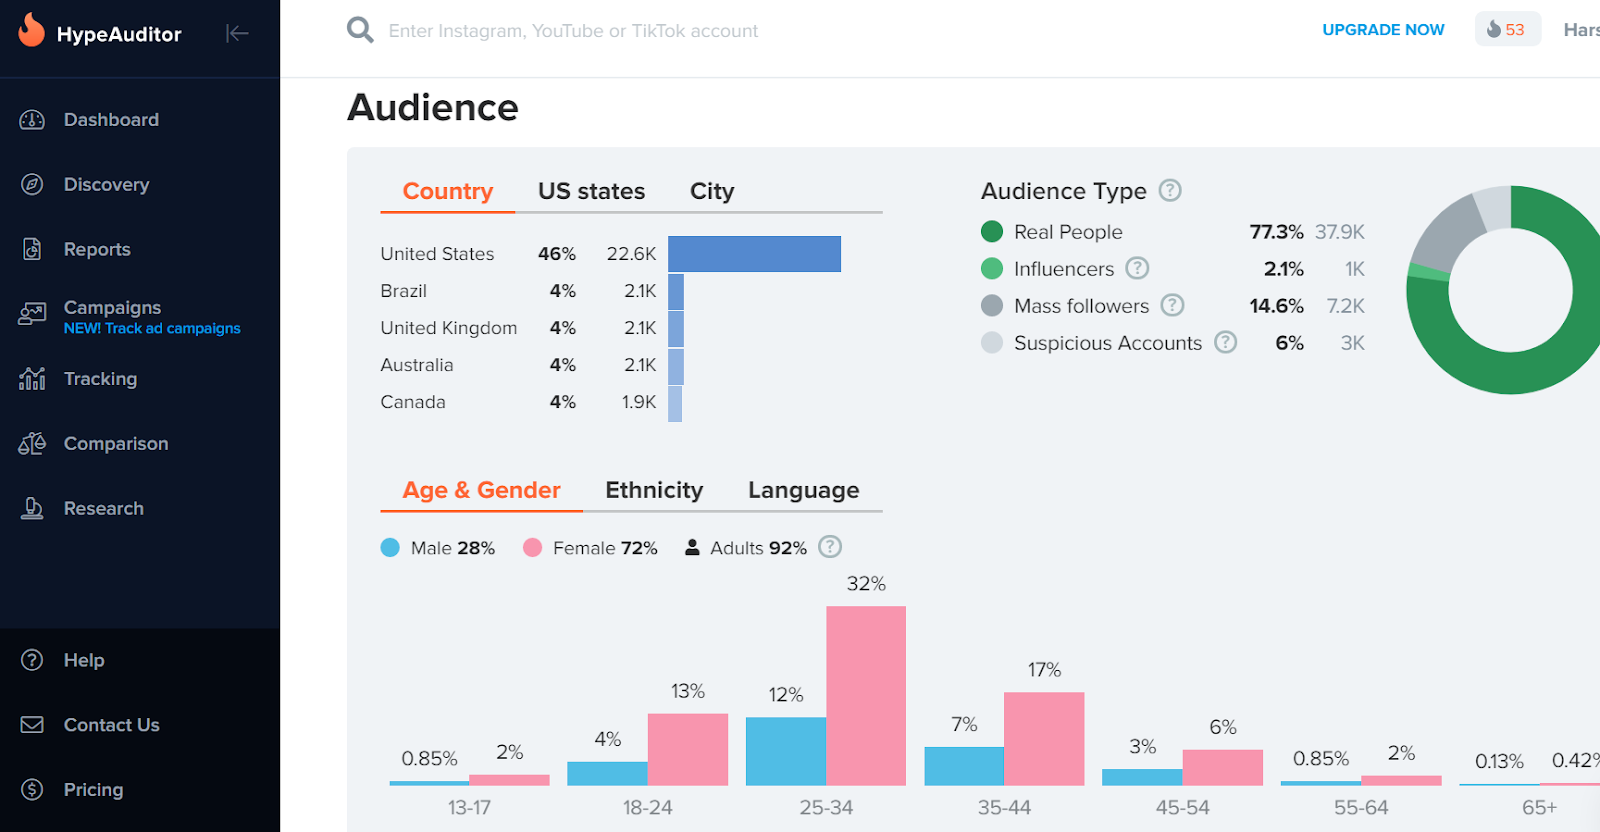Switch to the US states tab
This screenshot has width=1600, height=832.
pos(591,191)
